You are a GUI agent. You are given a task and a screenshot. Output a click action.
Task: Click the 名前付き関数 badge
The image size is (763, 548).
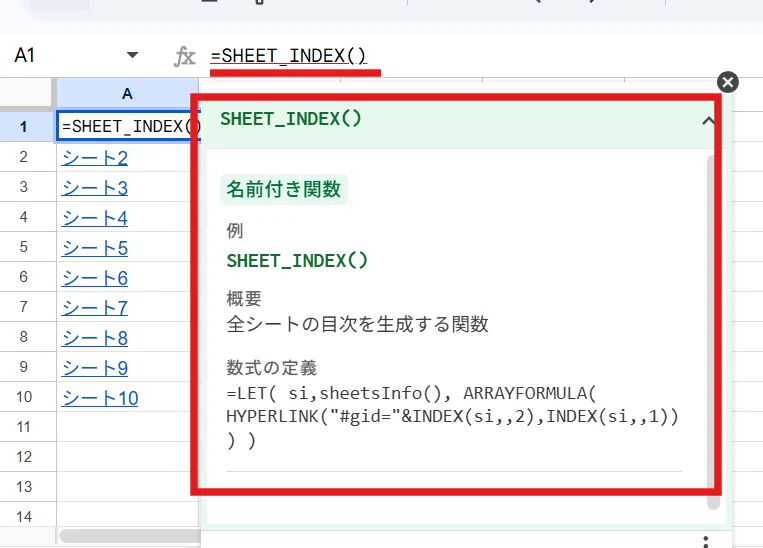tap(284, 189)
